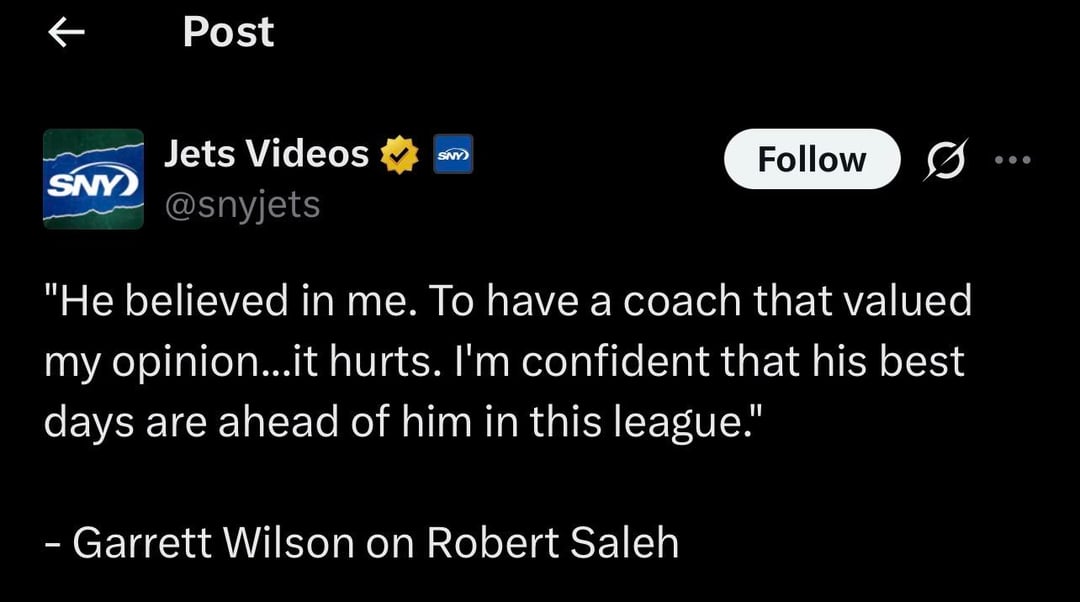Screen dimensions: 1080x602
Task: Click the left-pointing navigation arrow
Action: pos(64,33)
